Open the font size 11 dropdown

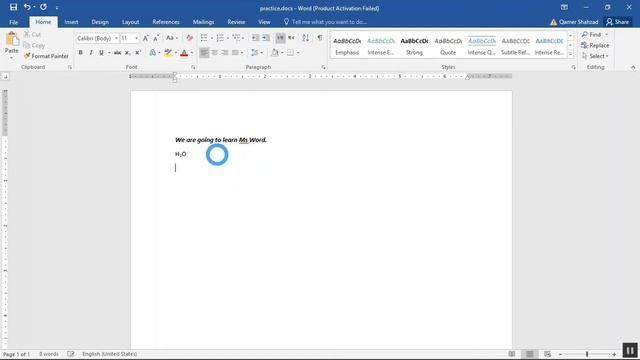click(136, 38)
